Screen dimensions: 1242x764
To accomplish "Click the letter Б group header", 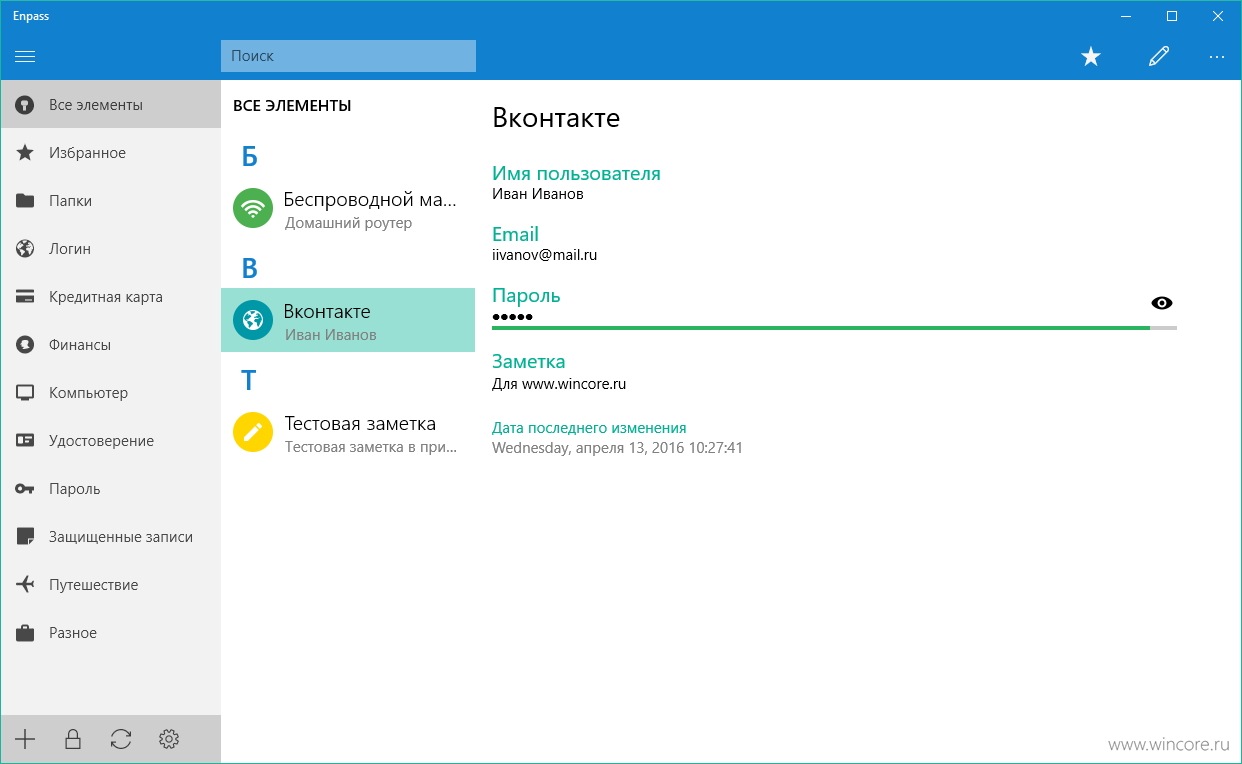I will 250,157.
